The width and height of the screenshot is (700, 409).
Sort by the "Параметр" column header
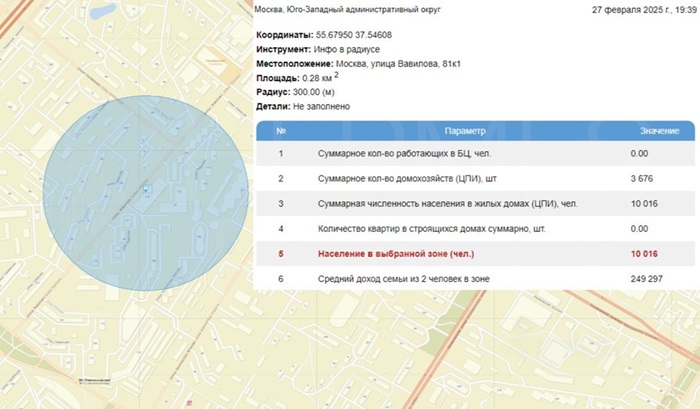(x=465, y=131)
